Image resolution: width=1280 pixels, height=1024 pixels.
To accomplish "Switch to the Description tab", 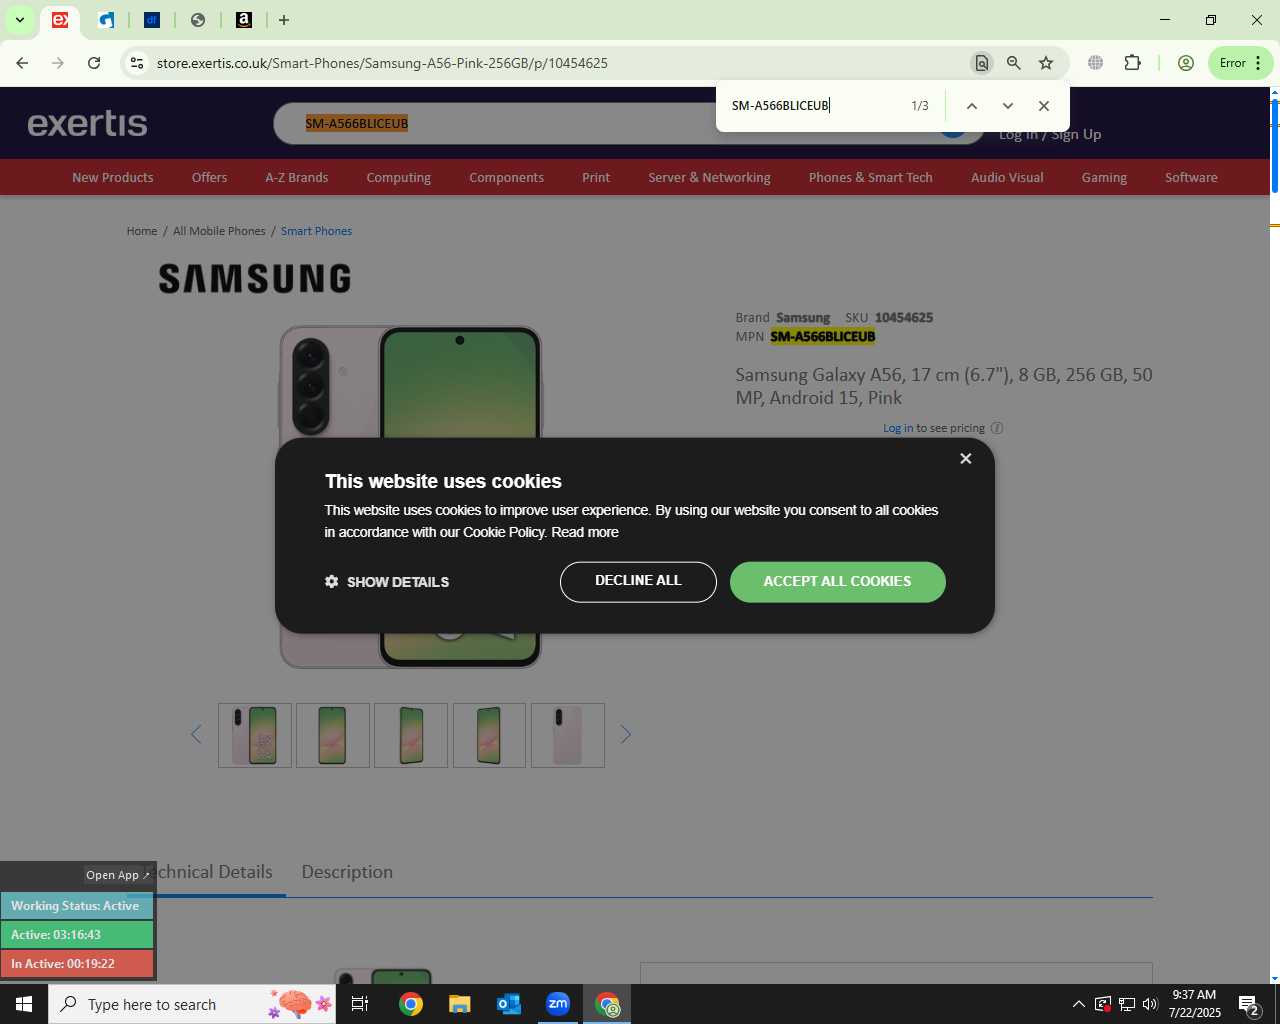I will tap(347, 872).
